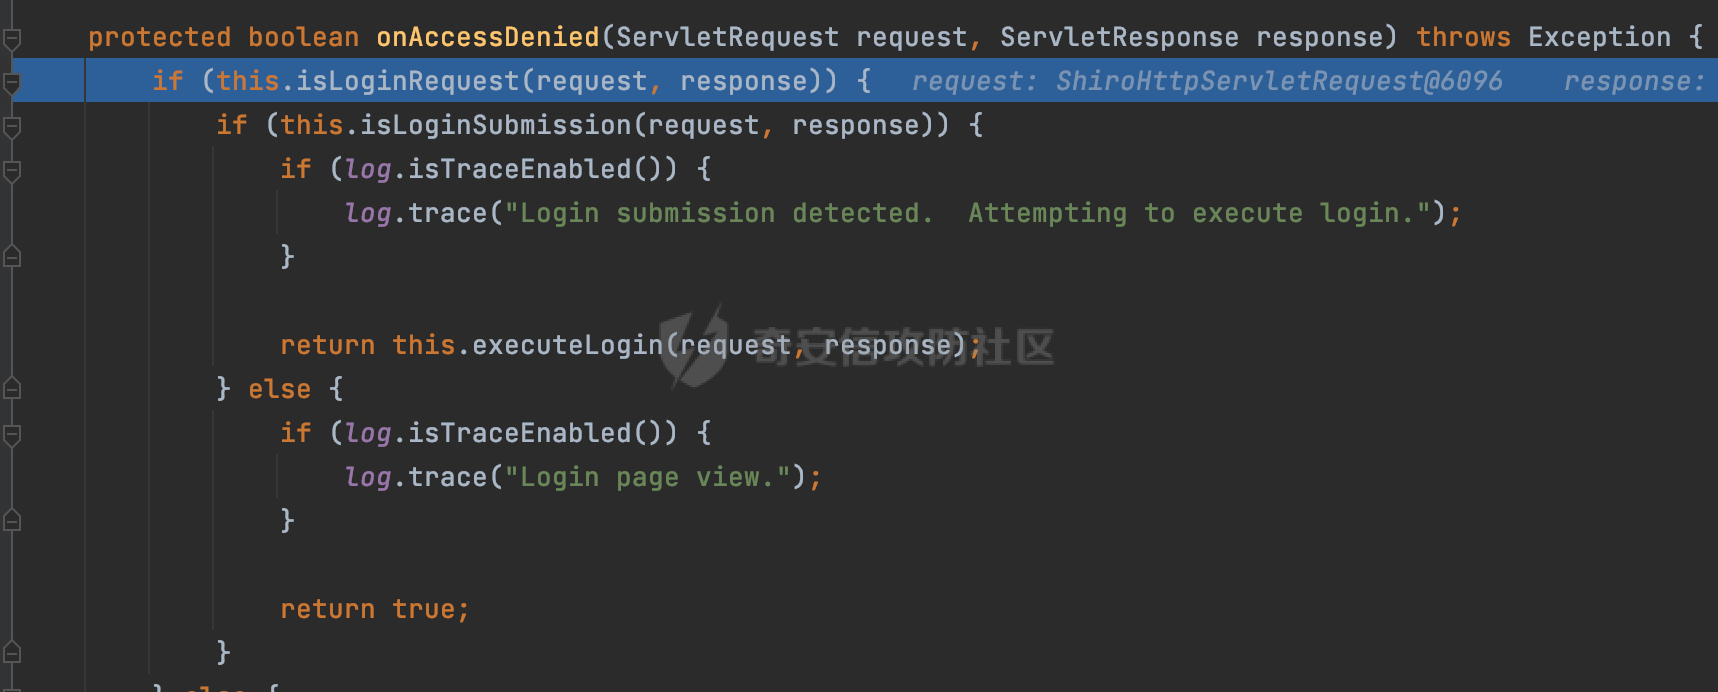This screenshot has width=1718, height=692.
Task: Click fold-end marker at closing brace after return true
Action: point(12,653)
